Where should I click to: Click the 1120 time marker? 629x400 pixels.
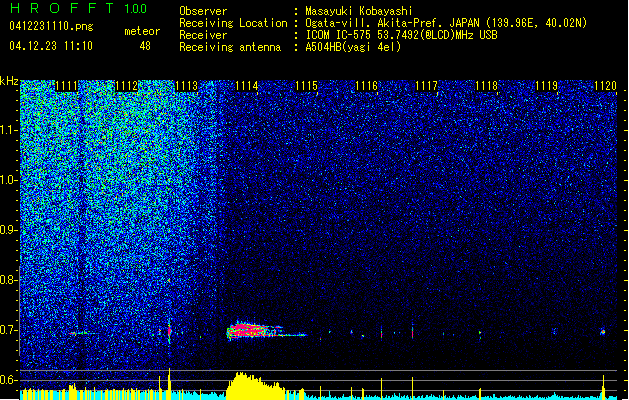pos(605,86)
